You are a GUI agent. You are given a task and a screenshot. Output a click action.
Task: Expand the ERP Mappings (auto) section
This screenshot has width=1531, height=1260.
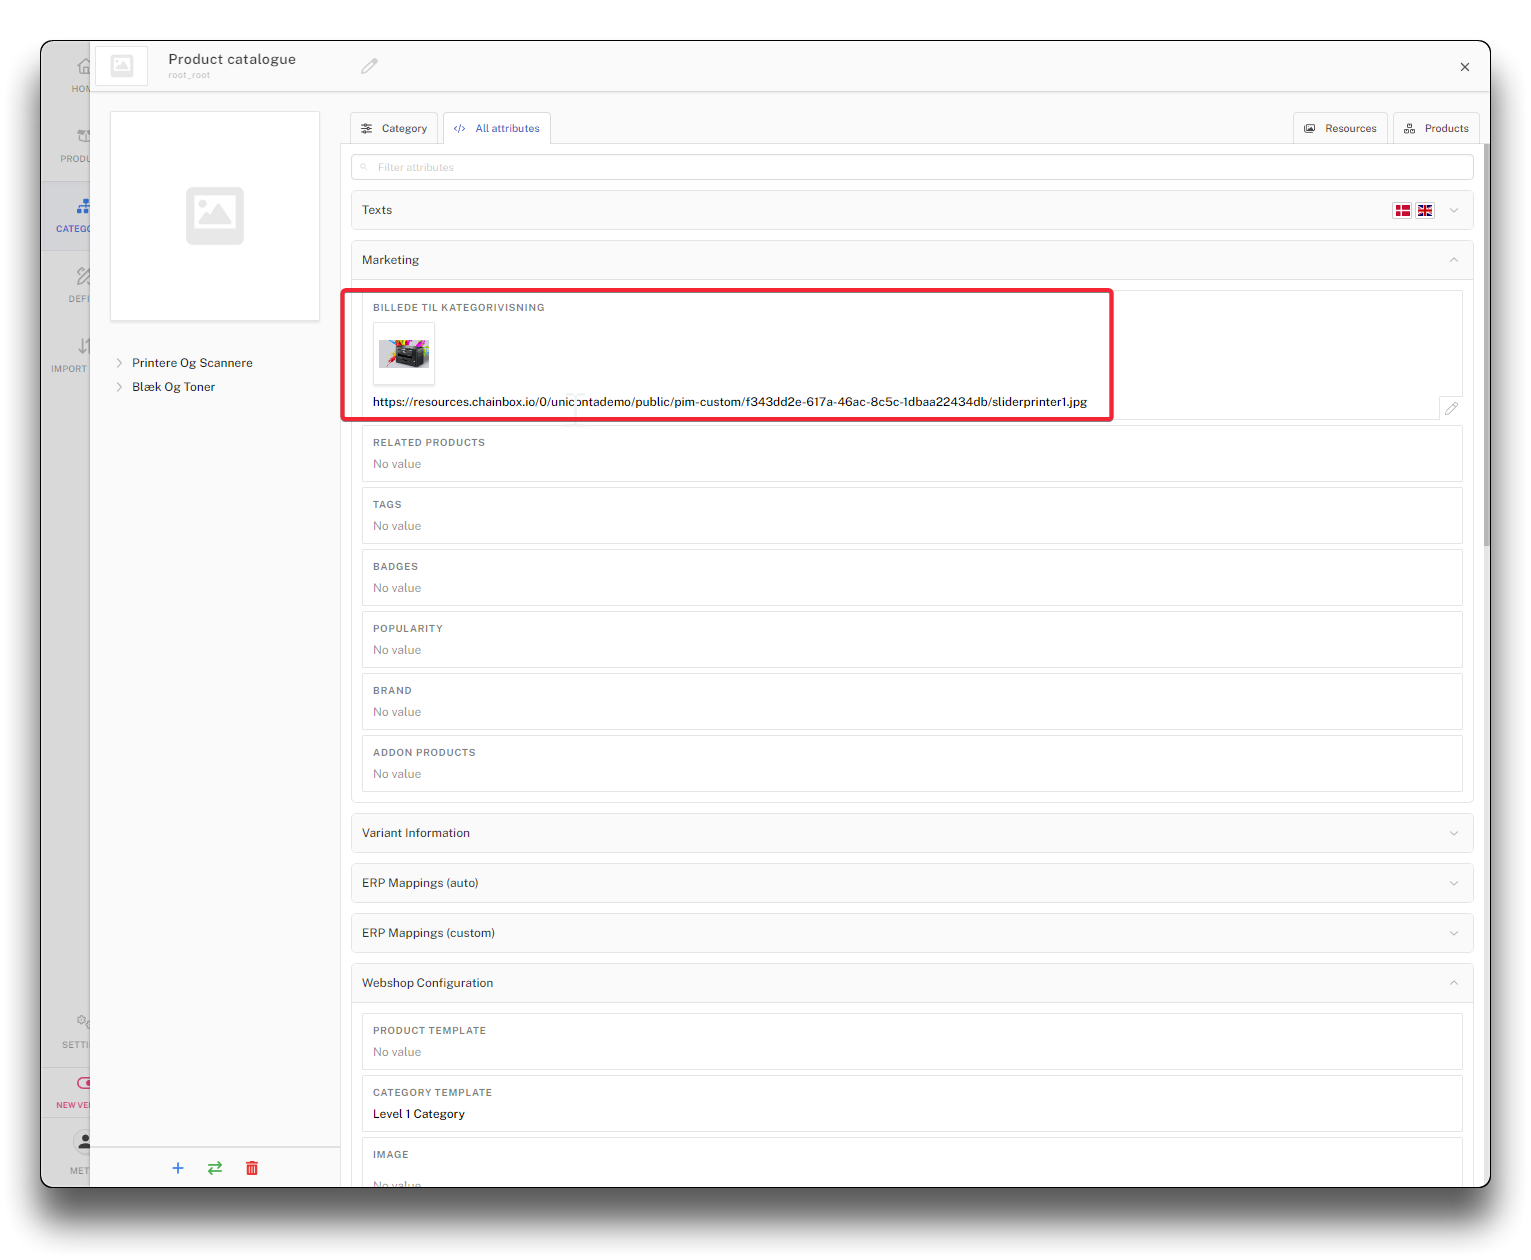click(x=912, y=883)
